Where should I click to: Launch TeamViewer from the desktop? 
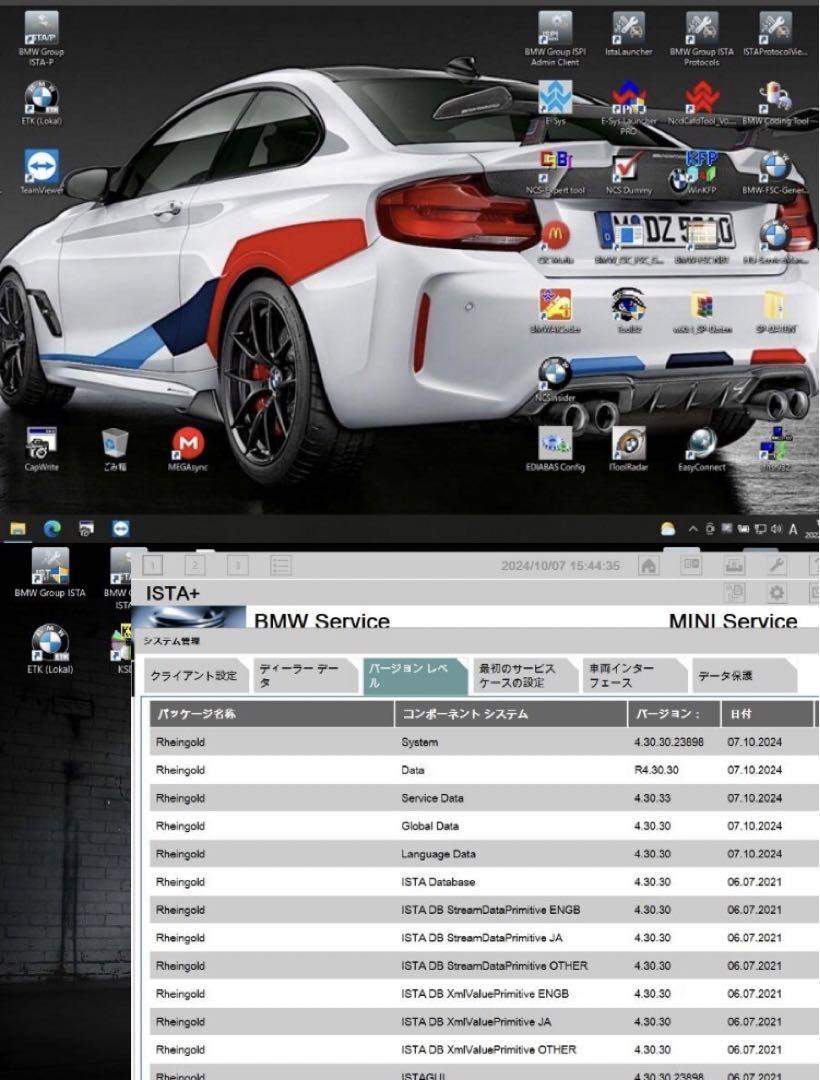(41, 172)
